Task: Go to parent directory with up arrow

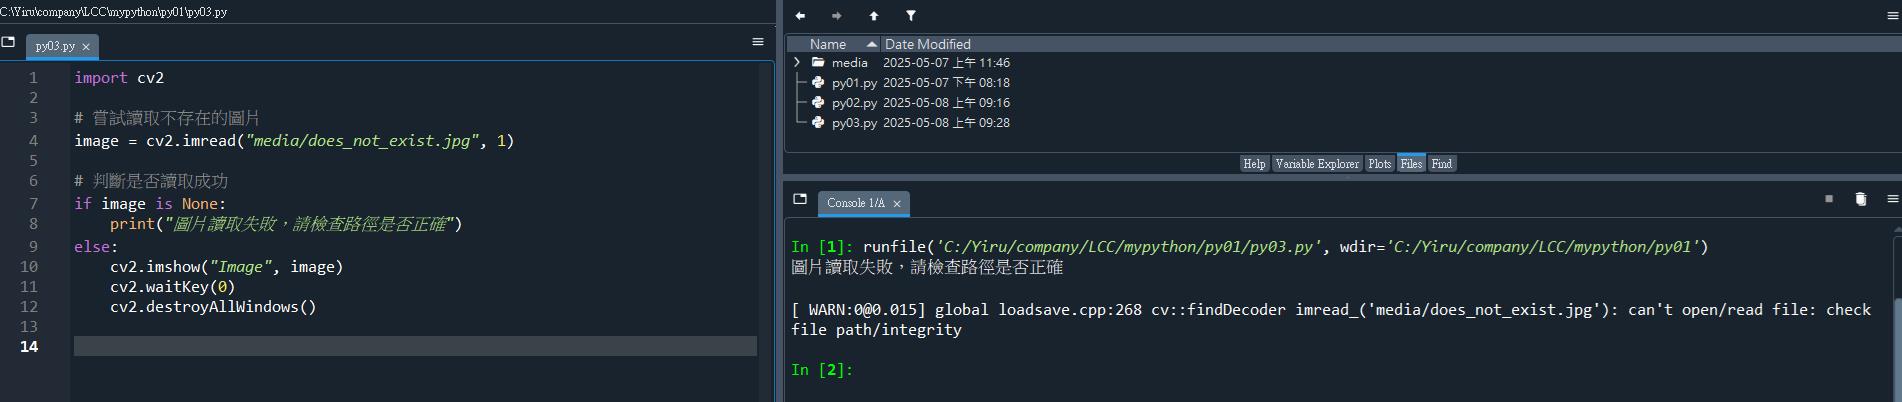Action: [x=874, y=16]
